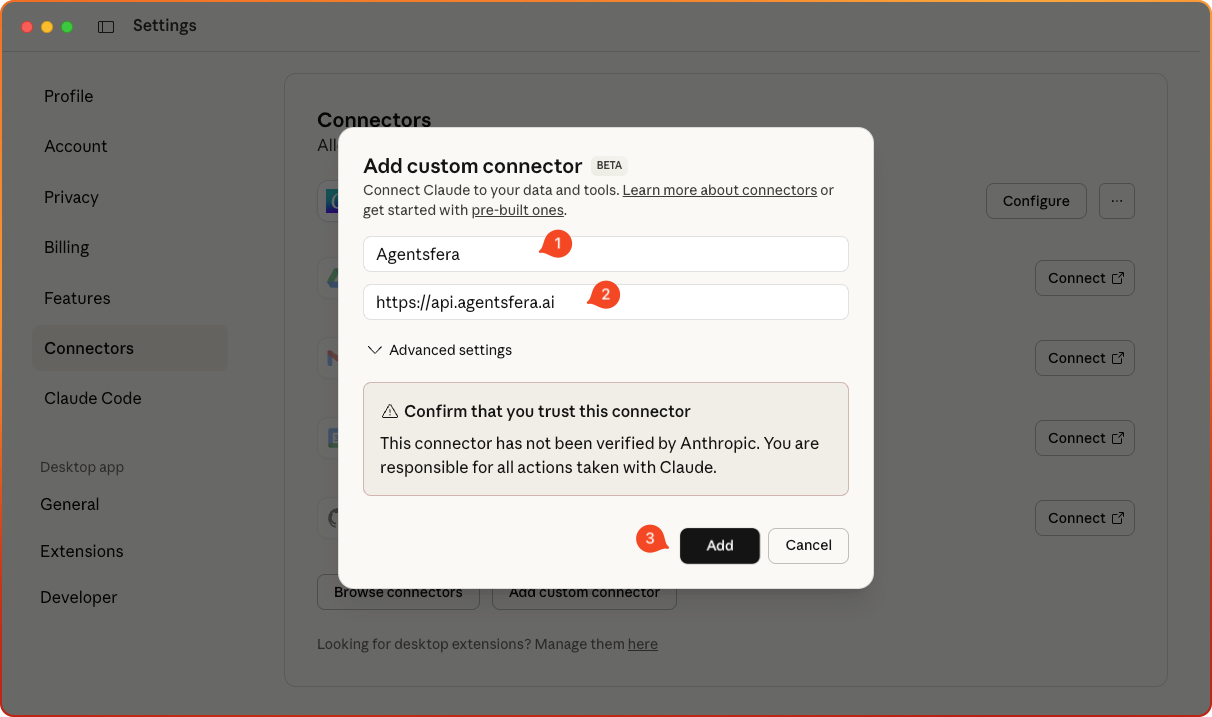Screen dimensions: 1212x717
Task: Click the red step 2 marker
Action: pyautogui.click(x=605, y=294)
